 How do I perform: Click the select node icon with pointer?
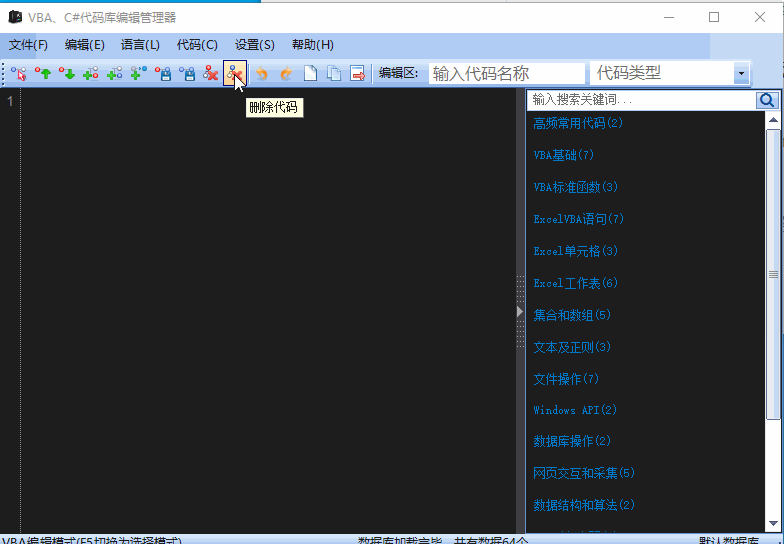(x=19, y=74)
